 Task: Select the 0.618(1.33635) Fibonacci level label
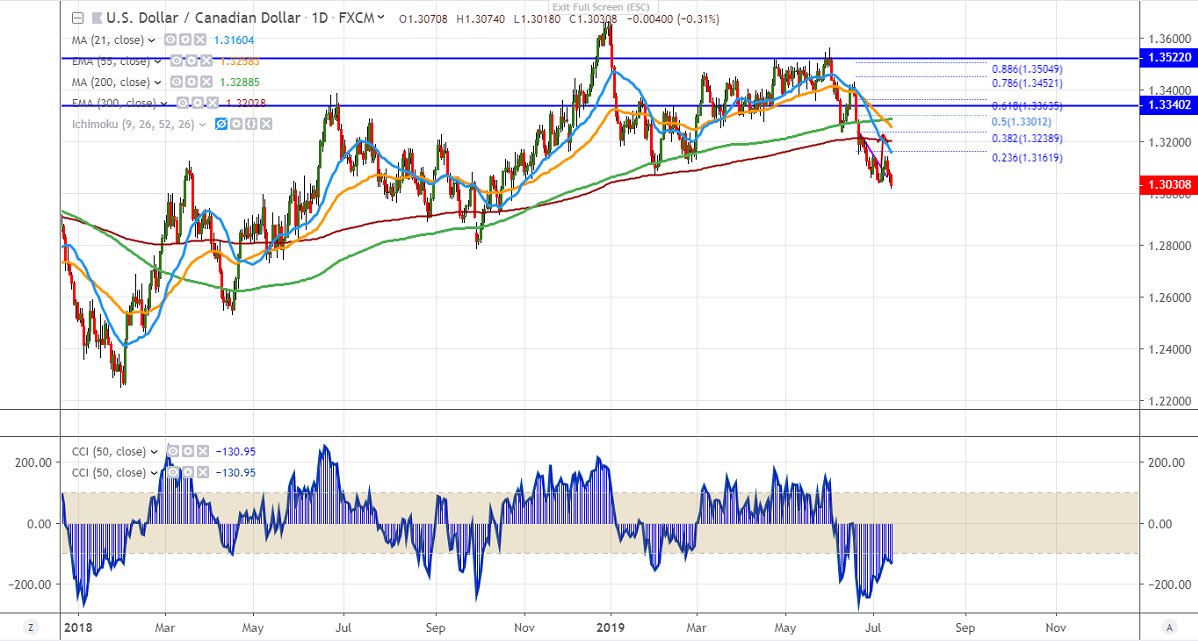tap(1027, 106)
